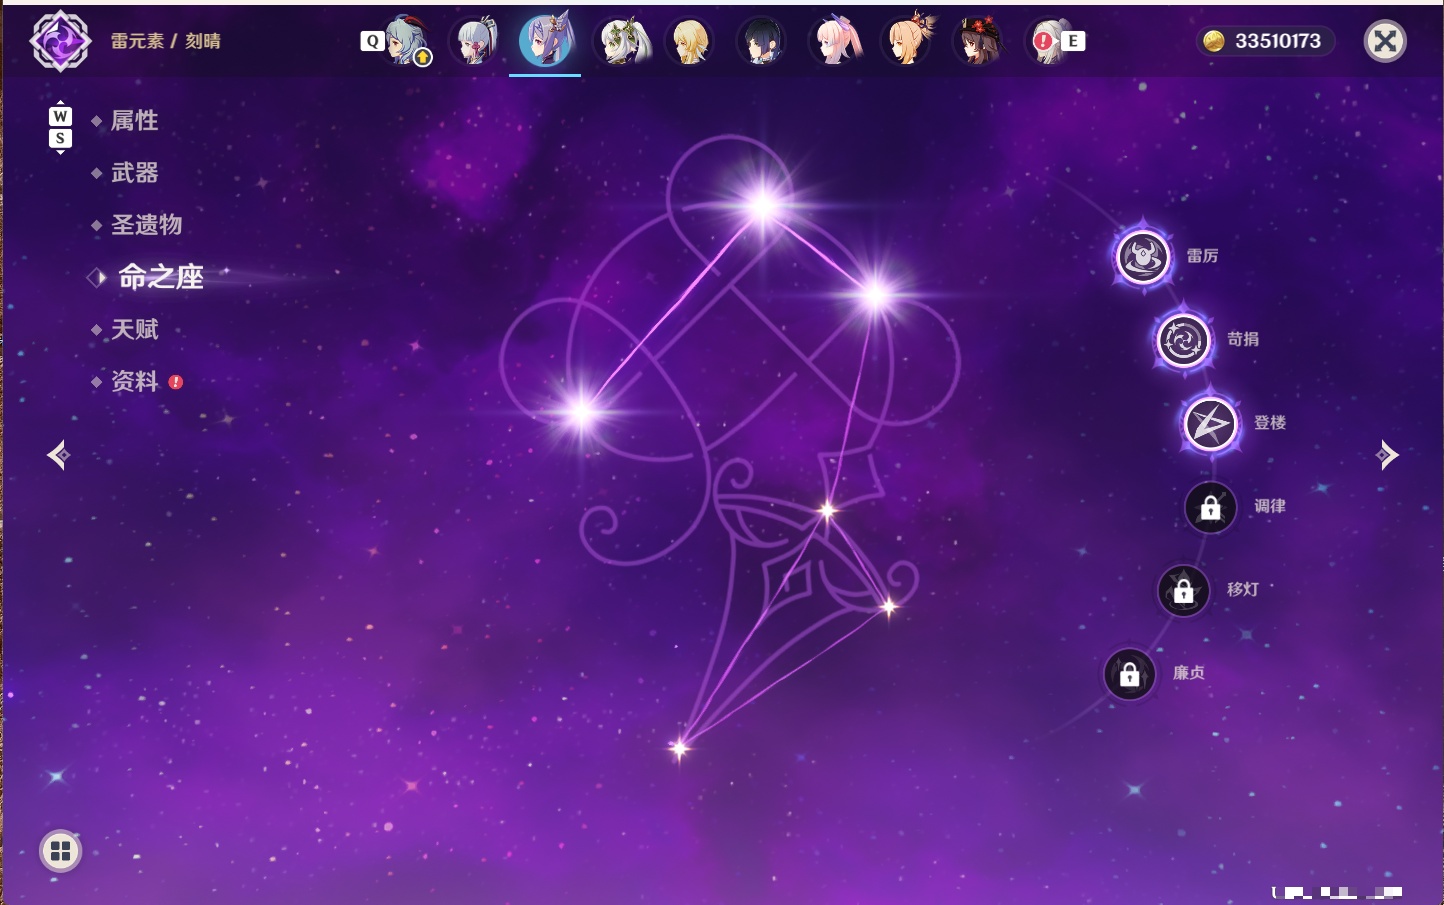Open grid menu icon at bottom left
This screenshot has width=1444, height=905.
pyautogui.click(x=60, y=851)
